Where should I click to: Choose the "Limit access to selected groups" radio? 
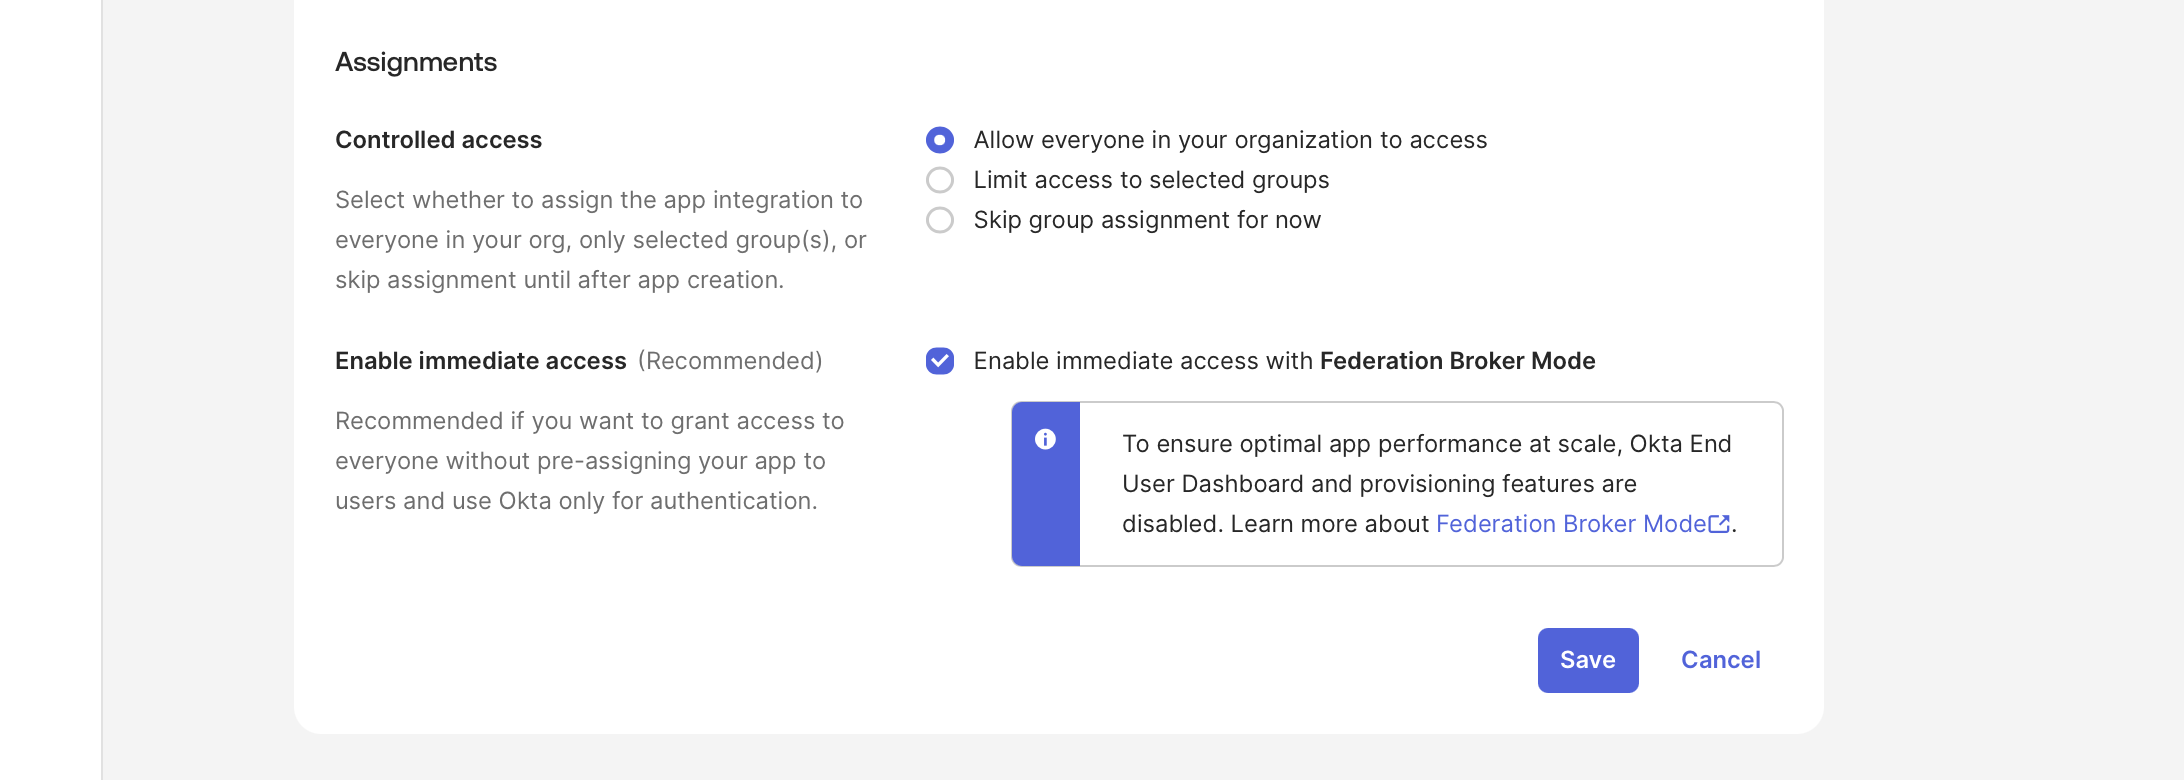click(939, 180)
